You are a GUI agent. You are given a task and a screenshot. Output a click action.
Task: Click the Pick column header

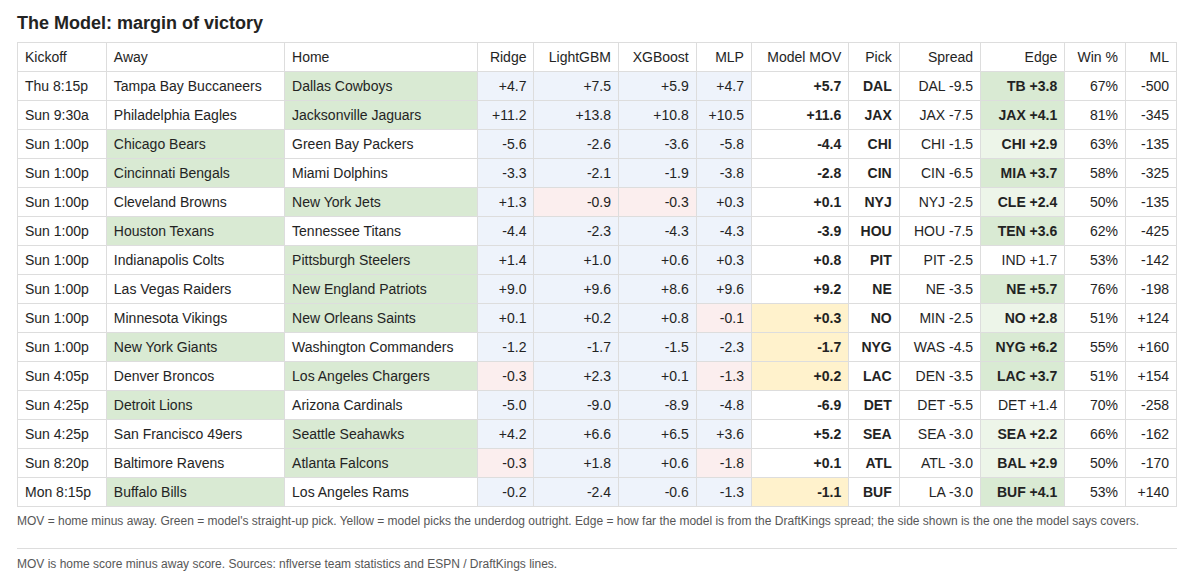pyautogui.click(x=874, y=57)
